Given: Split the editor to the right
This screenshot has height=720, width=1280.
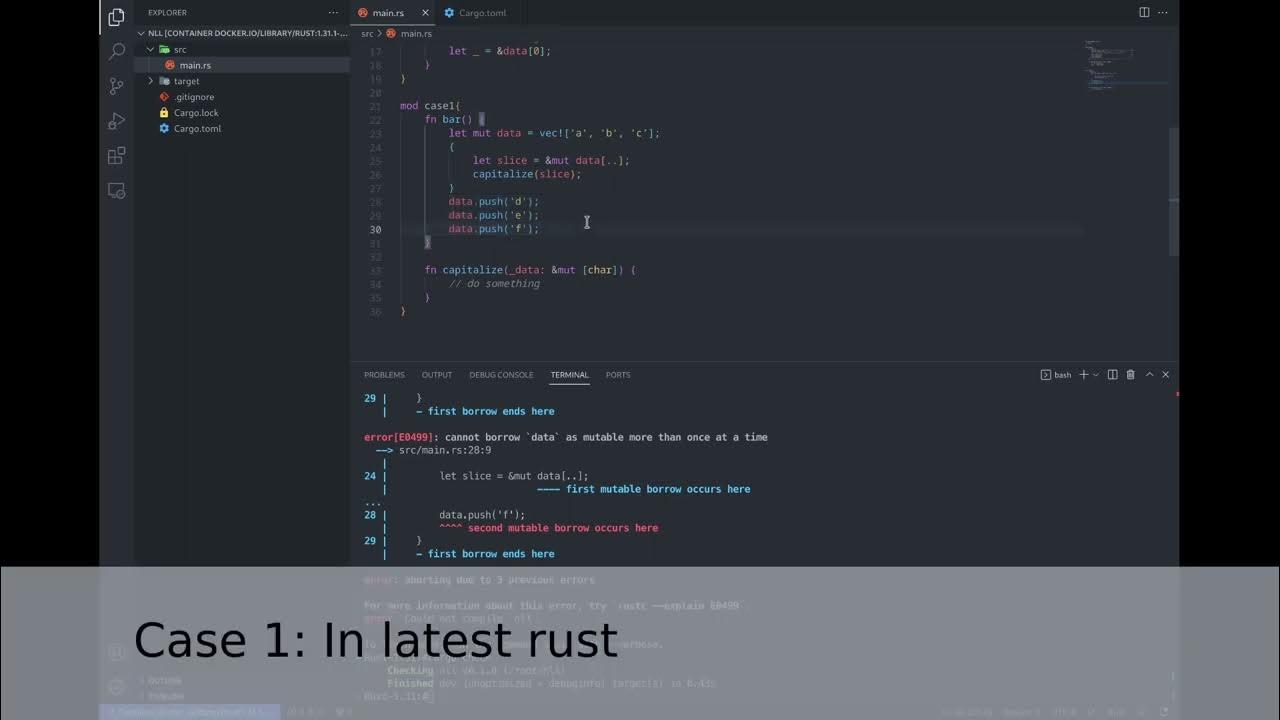Looking at the screenshot, I should click(x=1144, y=12).
